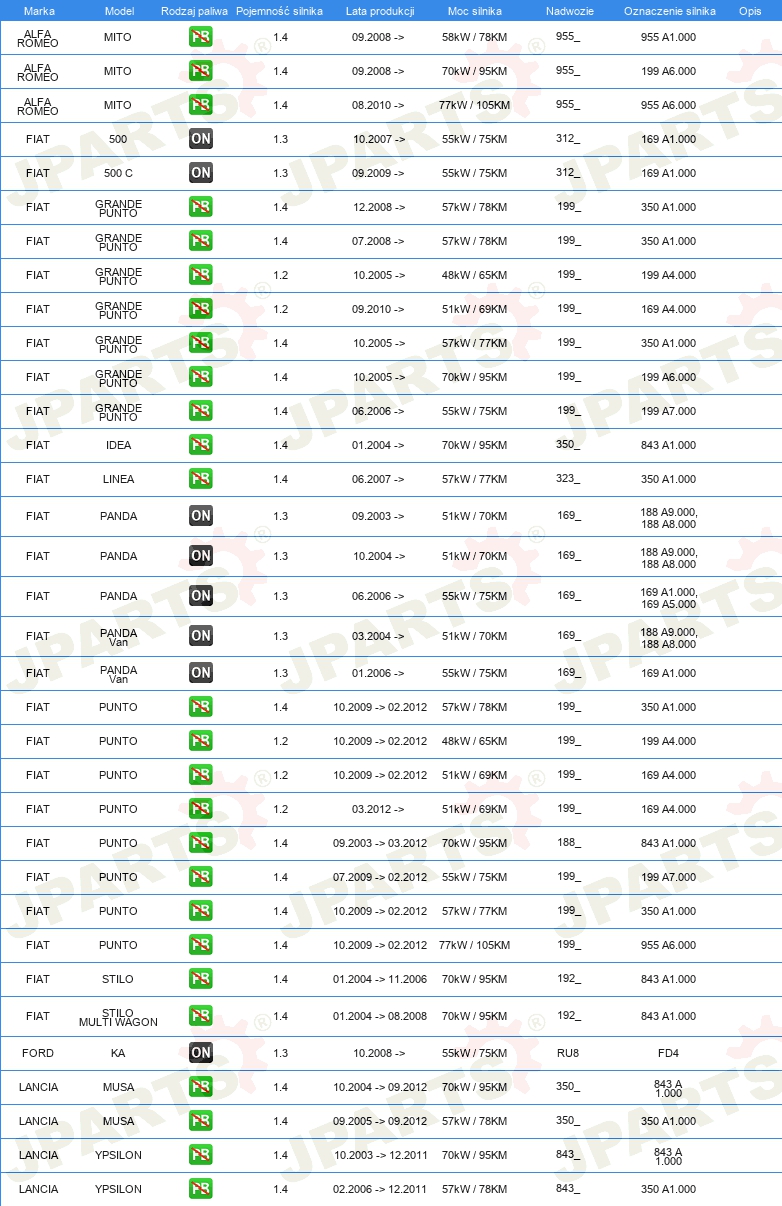Click the petrol icon in the PUNTO 77kW / 105KM row
The width and height of the screenshot is (782, 1206).
(201, 945)
